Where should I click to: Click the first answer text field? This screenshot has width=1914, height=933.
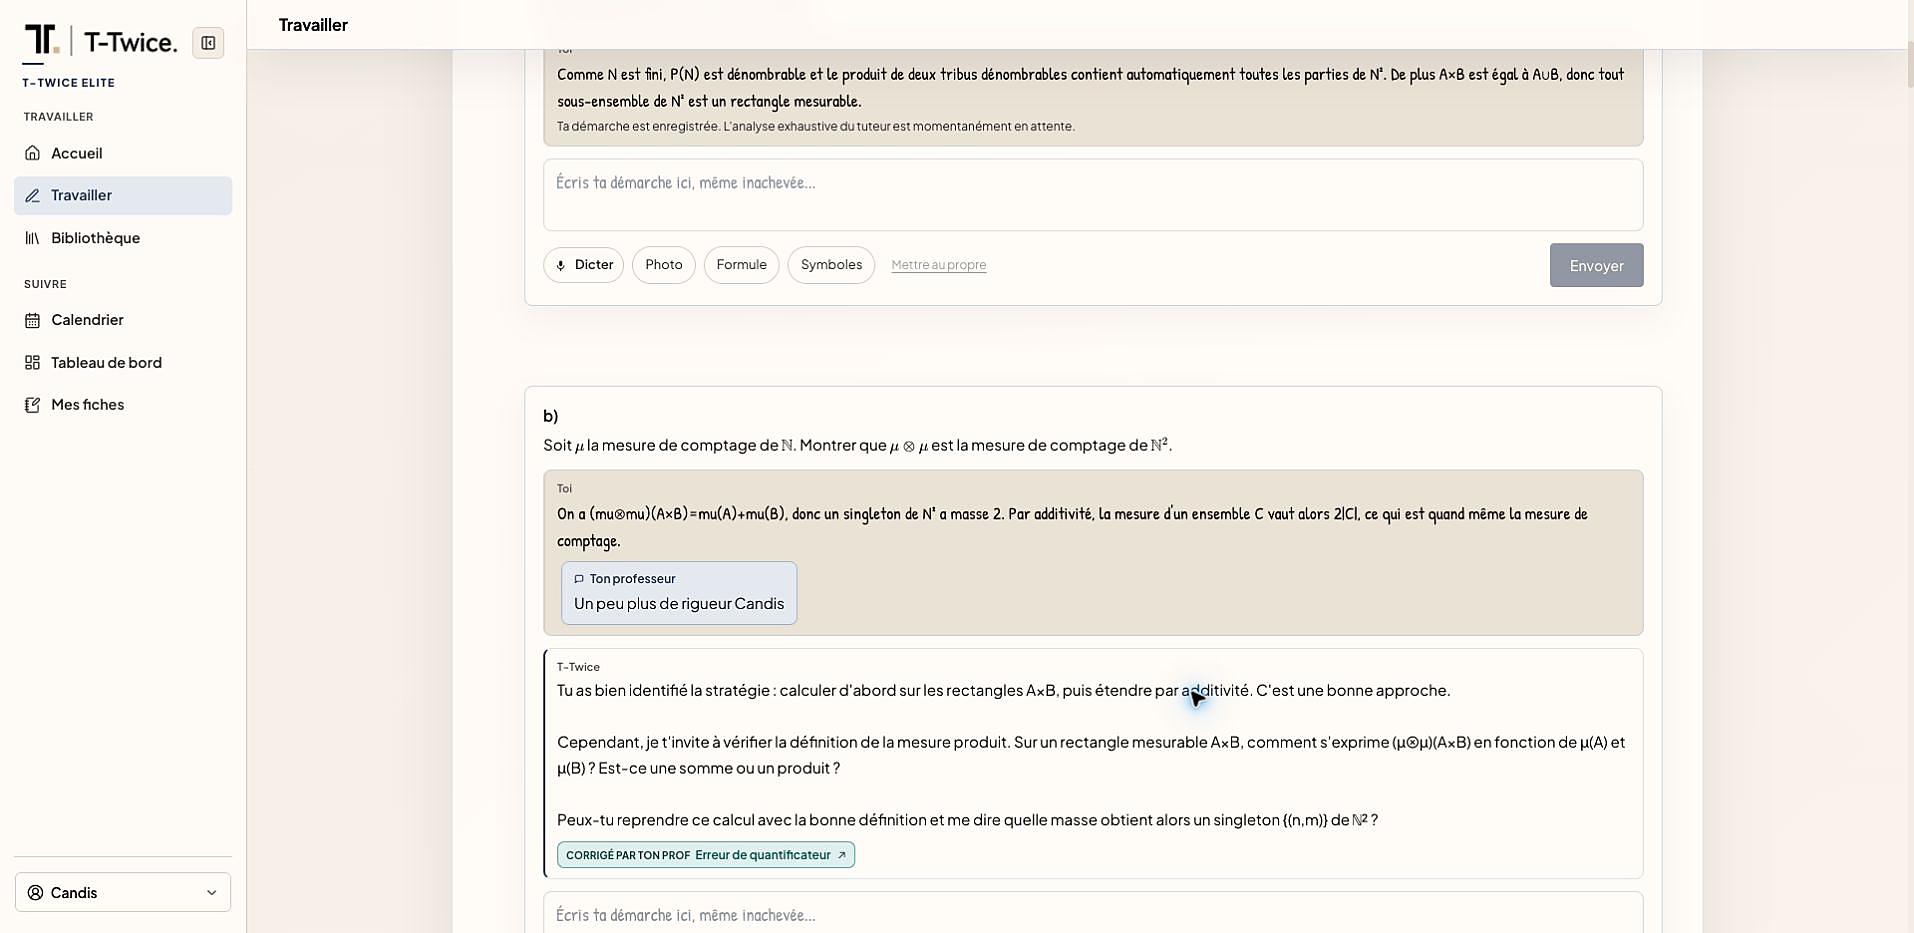pos(1093,195)
